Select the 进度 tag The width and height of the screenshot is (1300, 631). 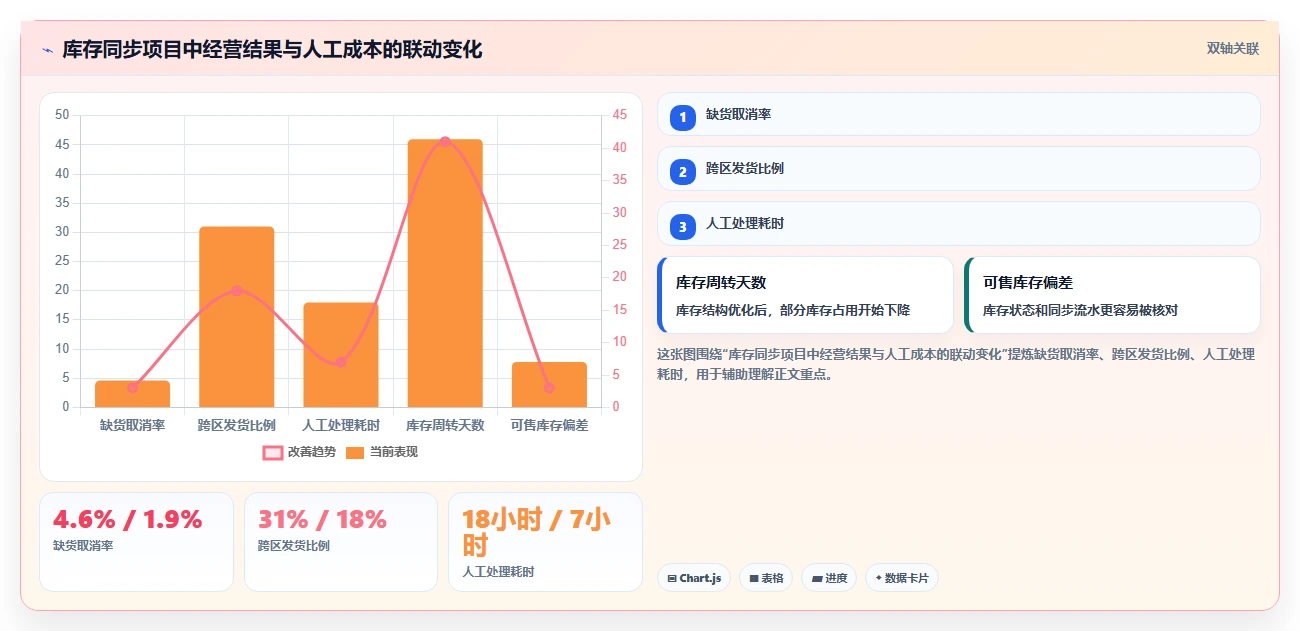coord(829,578)
